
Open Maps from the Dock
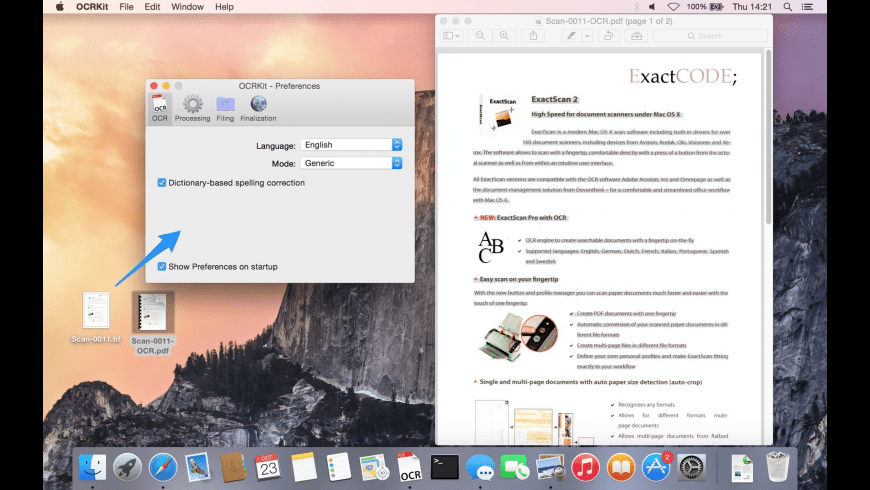point(374,467)
